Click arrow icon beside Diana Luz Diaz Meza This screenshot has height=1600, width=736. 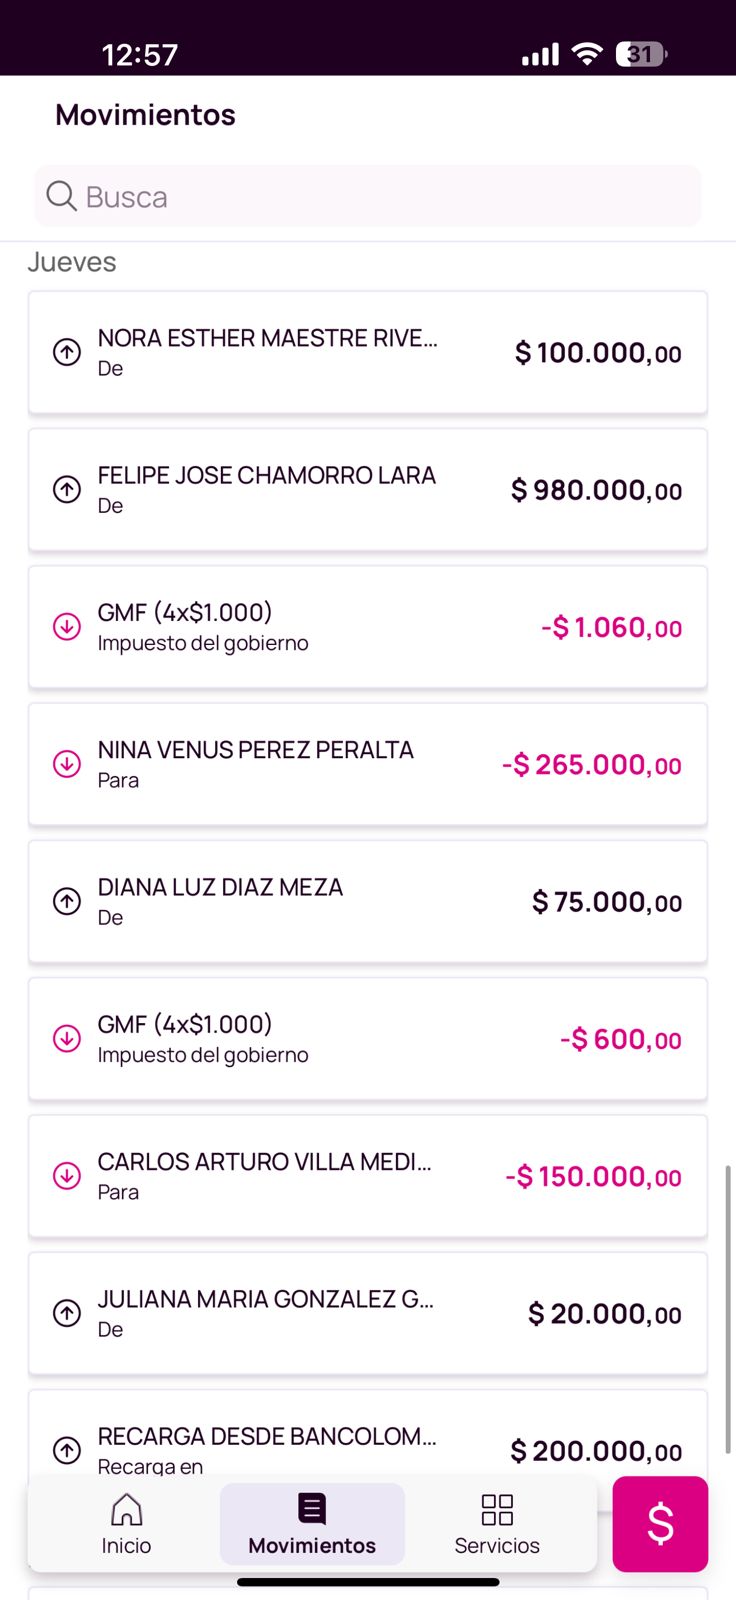coord(67,901)
